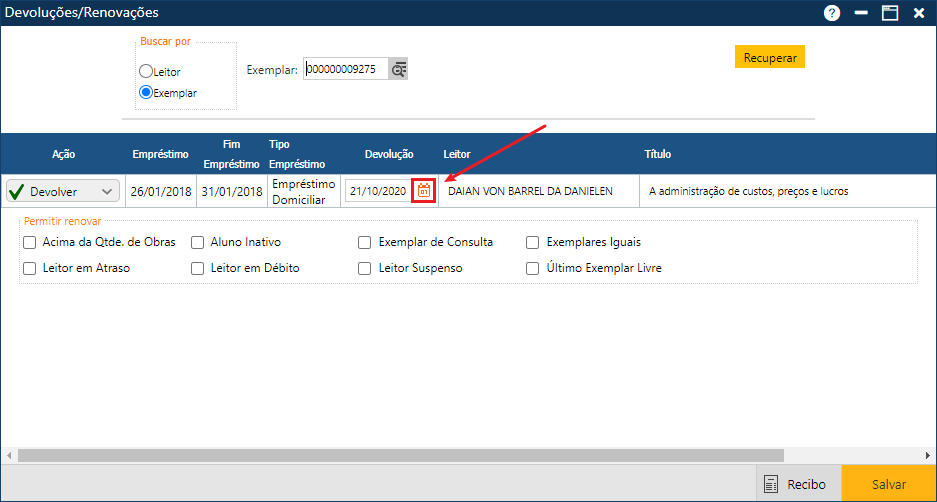Screen dimensions: 937x502
Task: Select the Leitor radio button
Action: coord(146,72)
